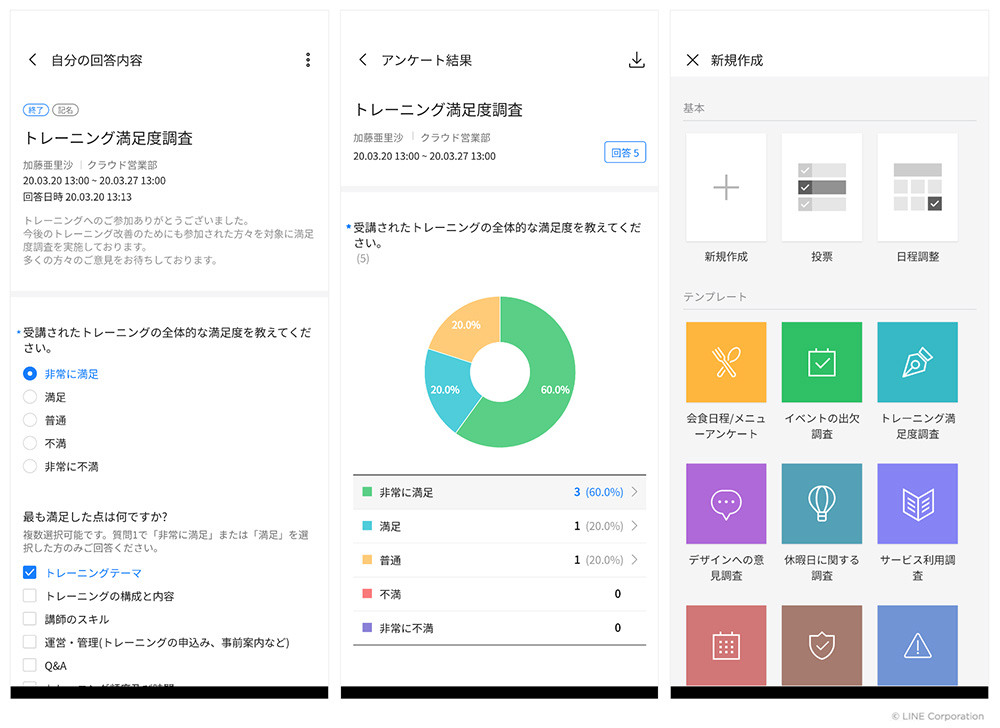Click the テンプレート section heading
Screen dimensions: 1000x728
715,296
